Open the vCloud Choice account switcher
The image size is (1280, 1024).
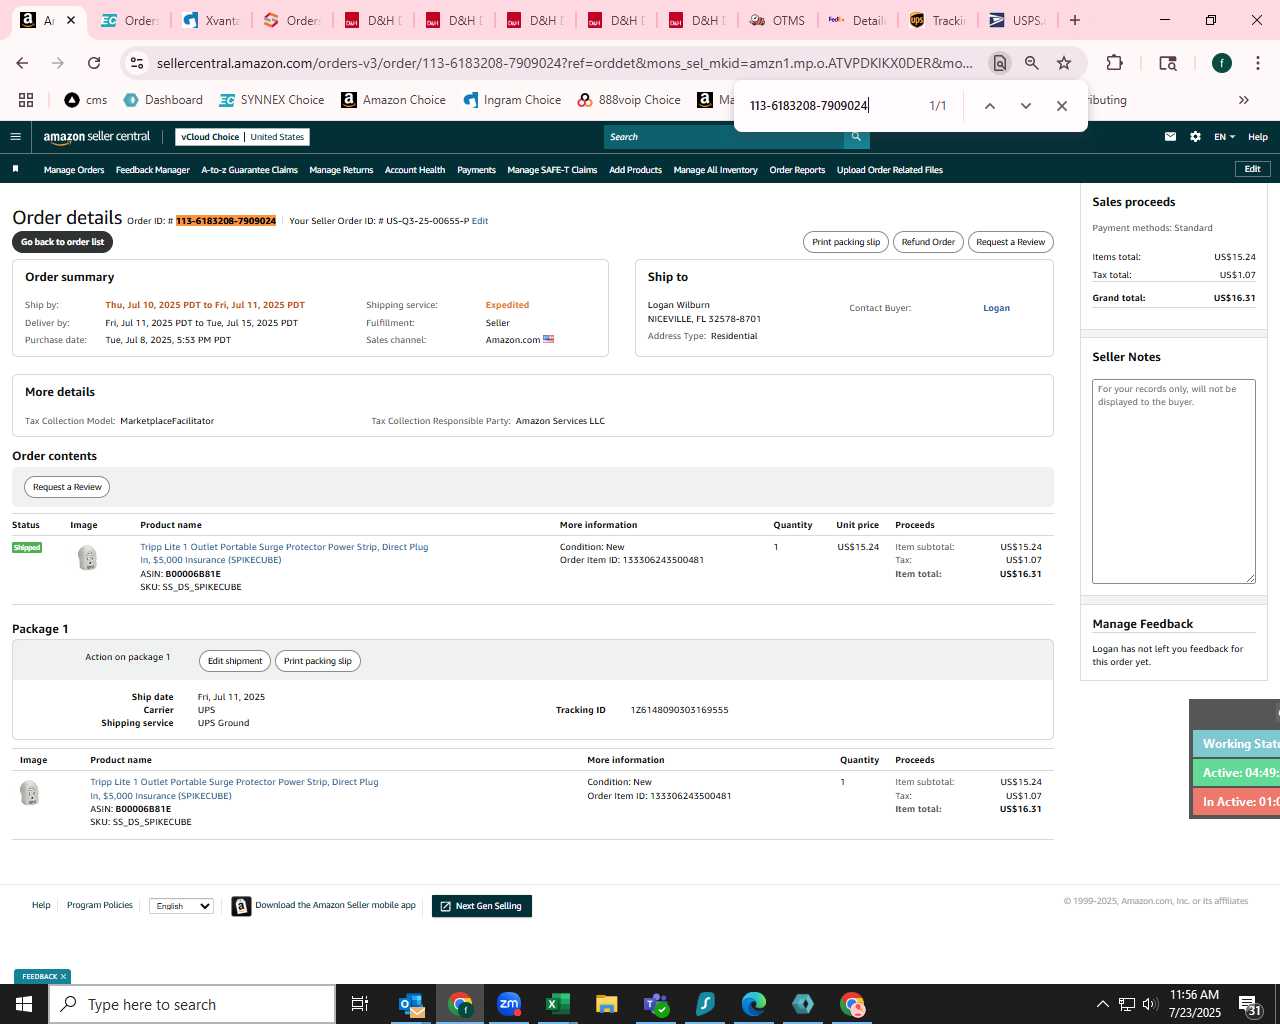pyautogui.click(x=242, y=137)
